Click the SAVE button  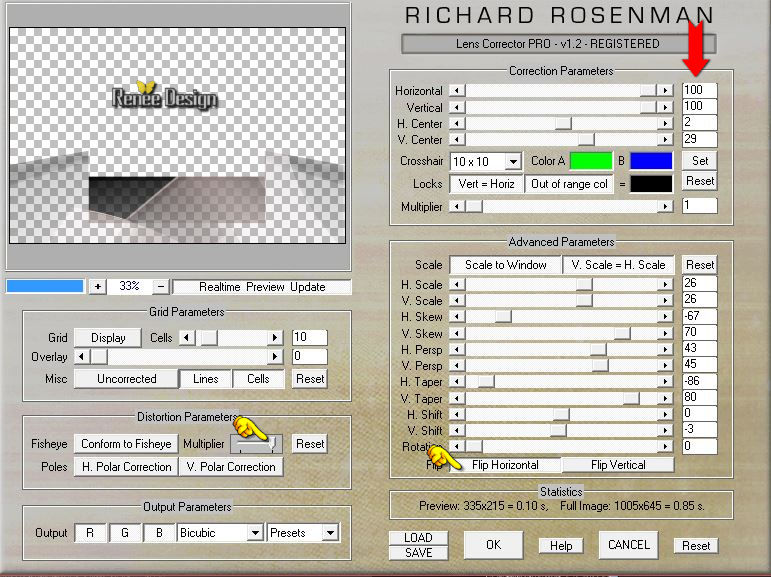418,552
